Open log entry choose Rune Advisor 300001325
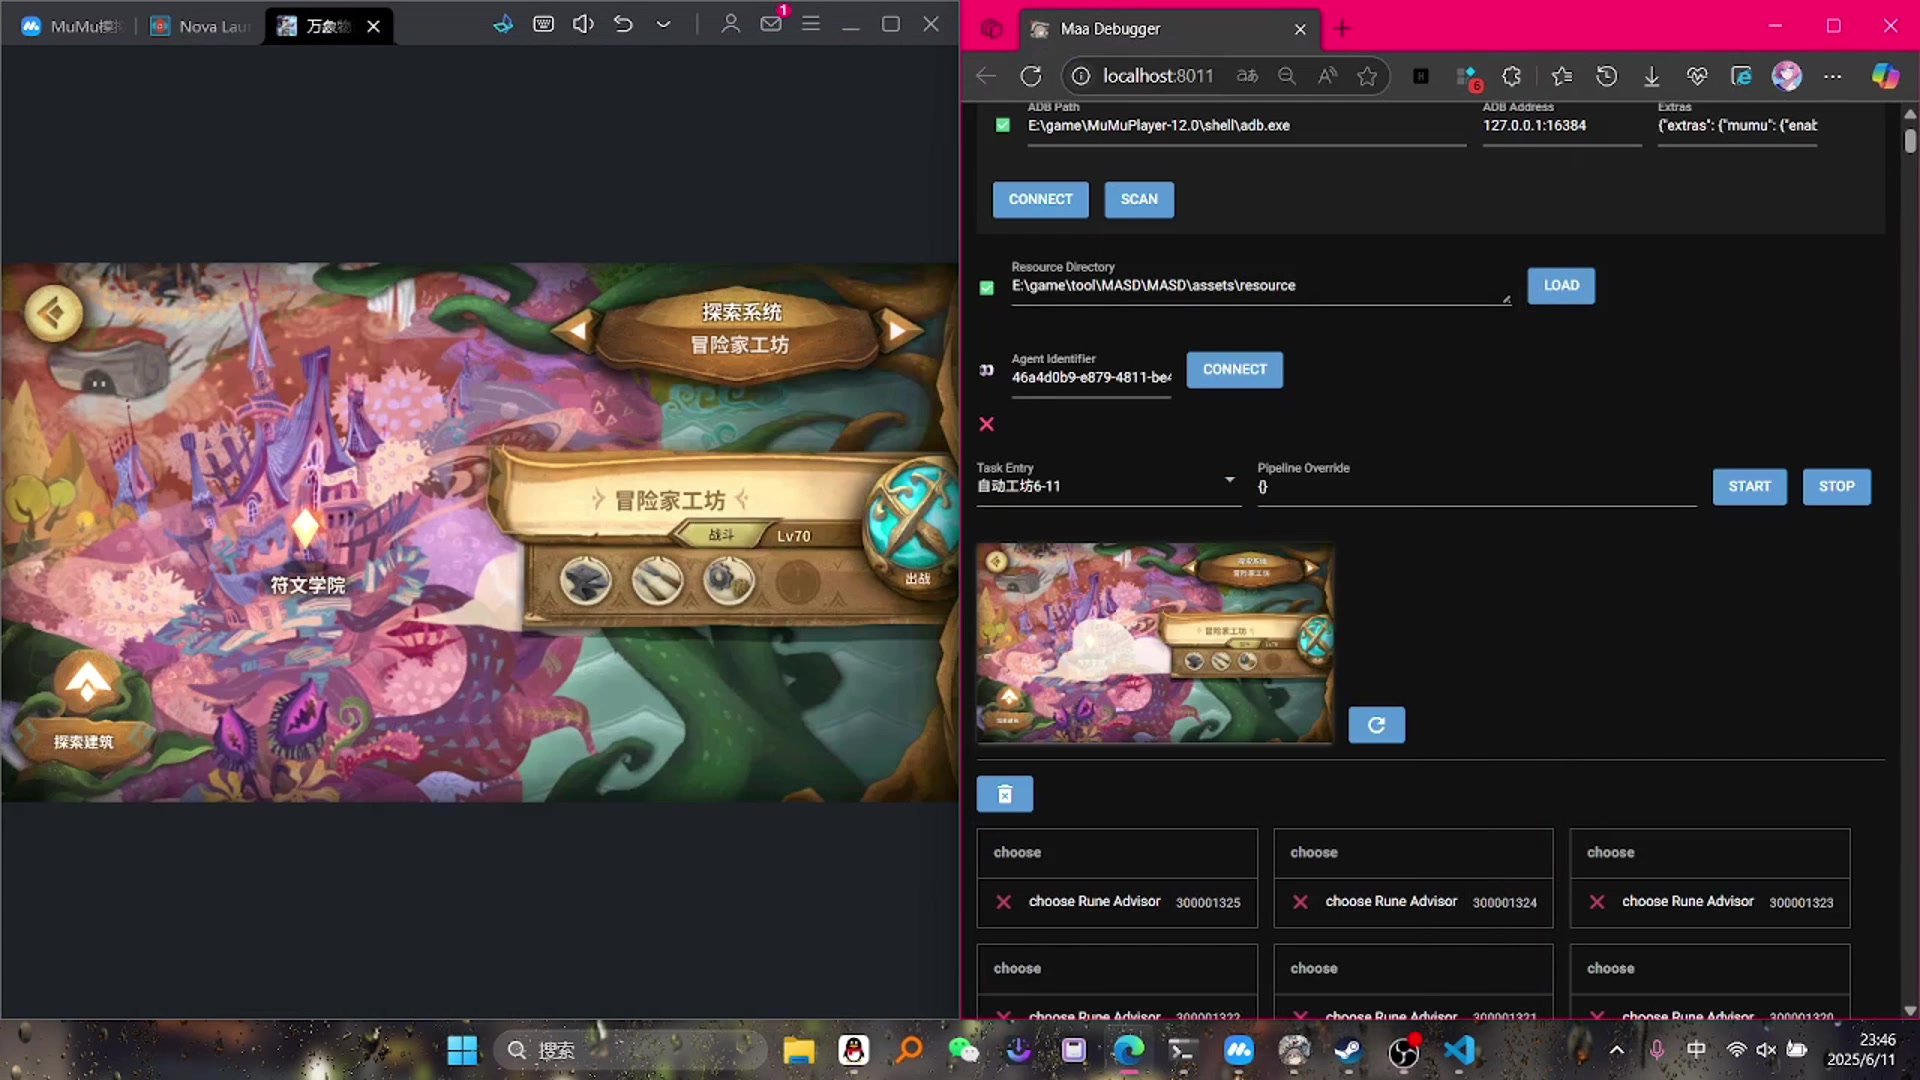The height and width of the screenshot is (1080, 1920). pyautogui.click(x=1117, y=902)
